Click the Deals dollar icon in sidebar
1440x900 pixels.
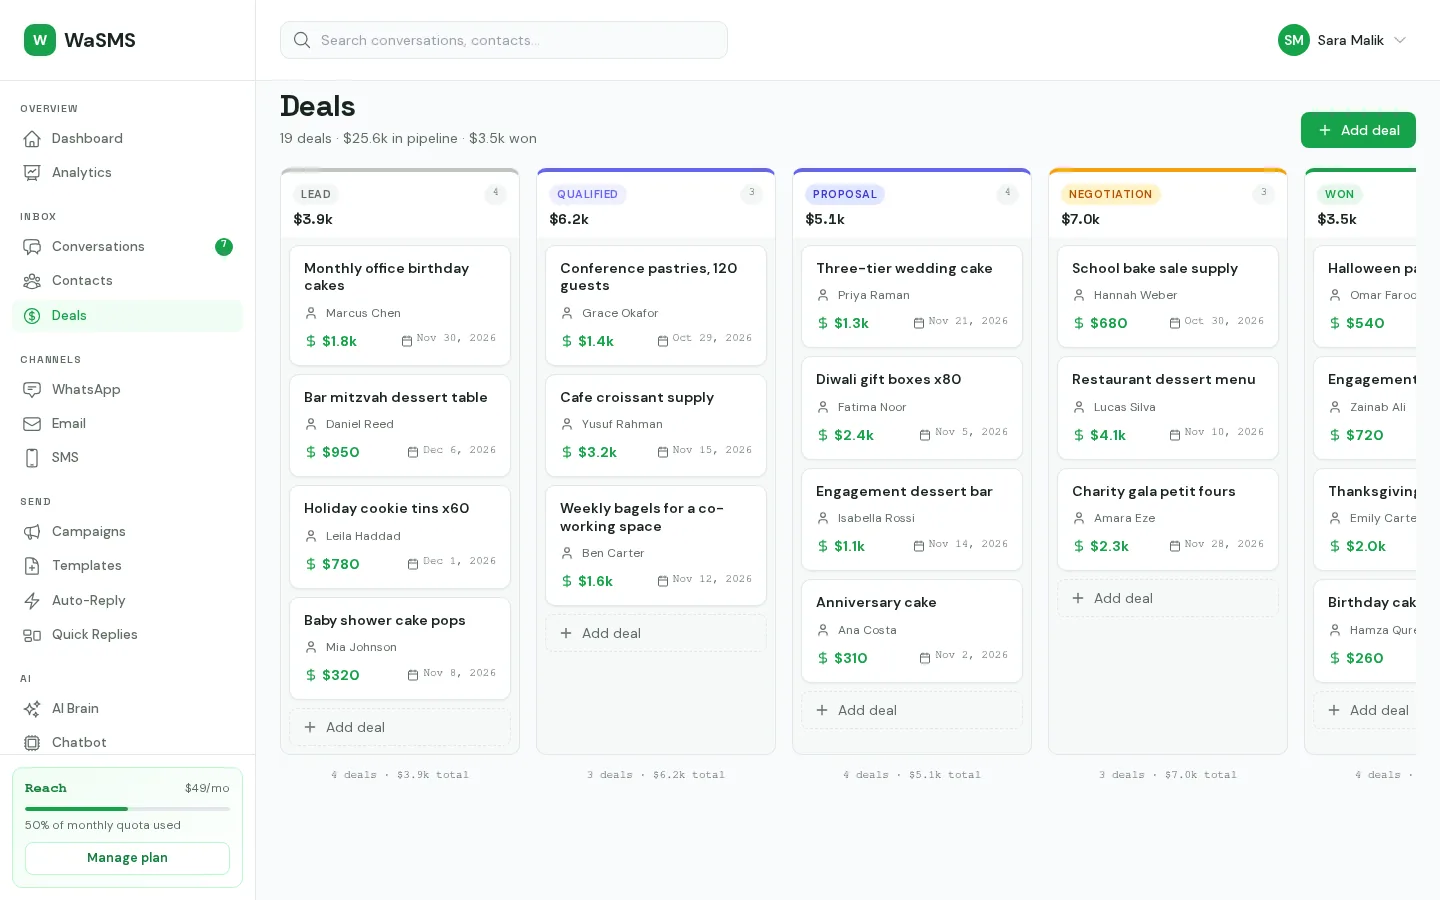[x=32, y=316]
